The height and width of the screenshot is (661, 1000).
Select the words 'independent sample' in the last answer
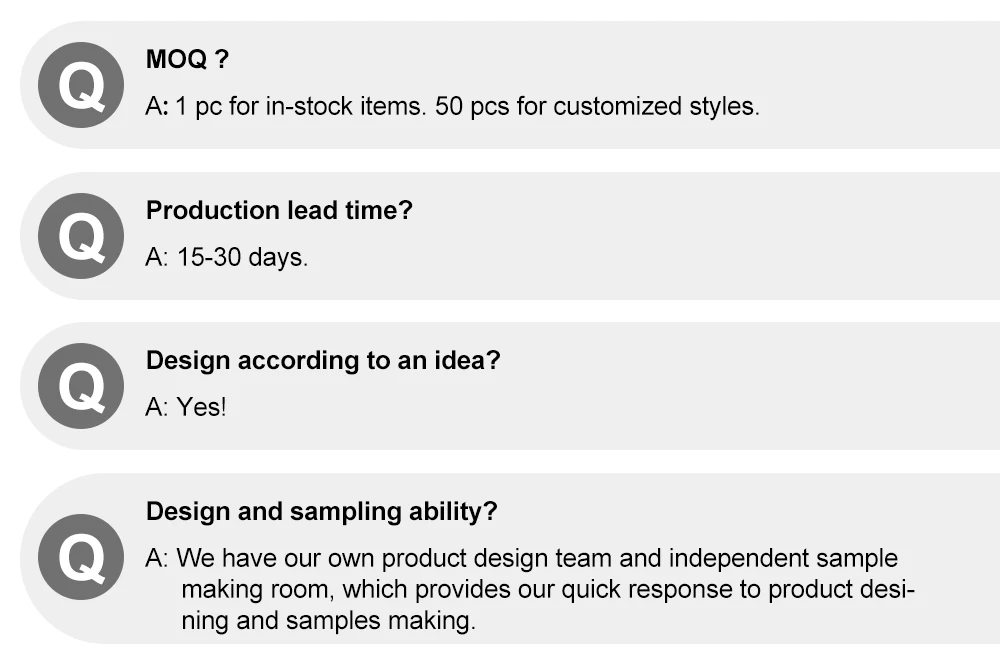pos(784,558)
